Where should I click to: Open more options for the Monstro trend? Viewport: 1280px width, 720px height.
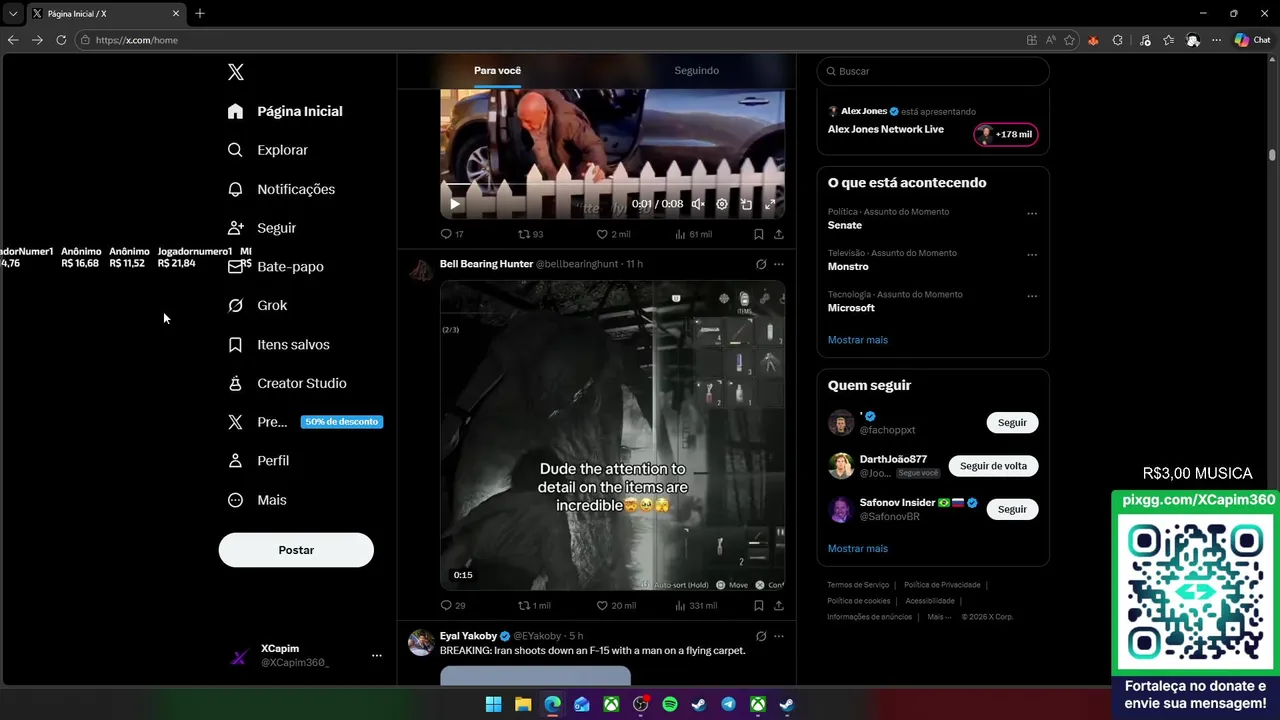click(1032, 255)
